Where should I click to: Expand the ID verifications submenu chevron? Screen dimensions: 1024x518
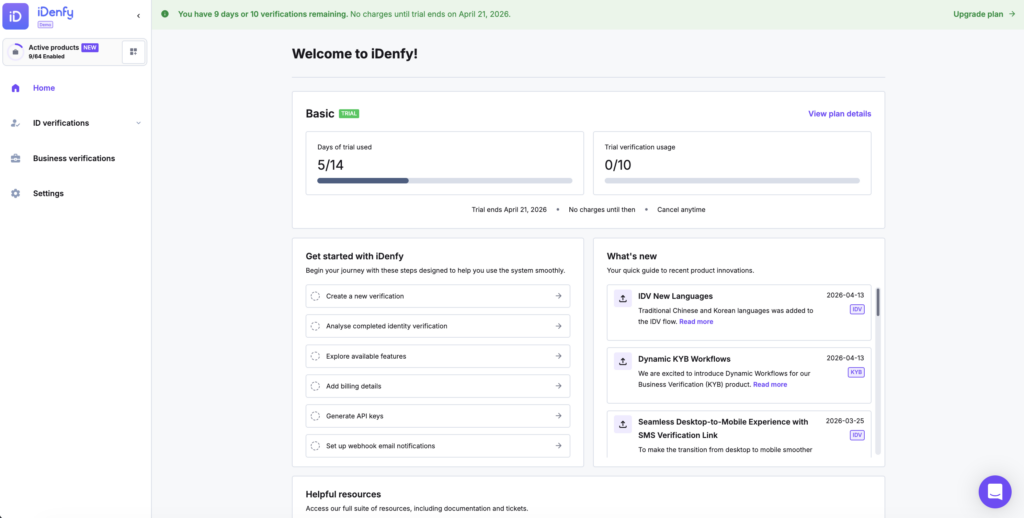coord(138,123)
